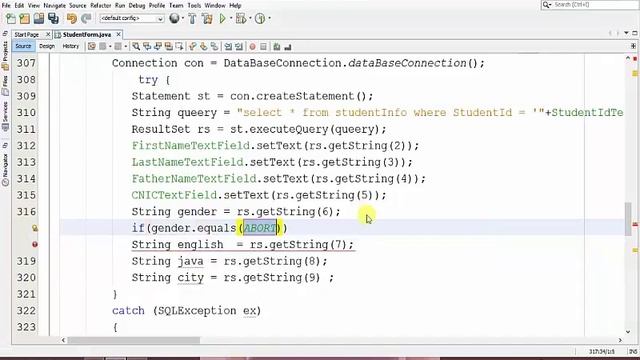This screenshot has width=640, height=360.
Task: Close the Start Page tab
Action: tap(48, 35)
